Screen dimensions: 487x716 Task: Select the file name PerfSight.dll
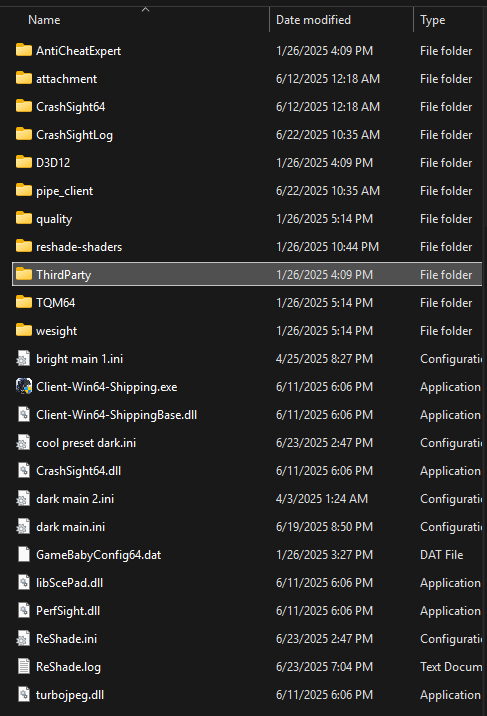68,611
